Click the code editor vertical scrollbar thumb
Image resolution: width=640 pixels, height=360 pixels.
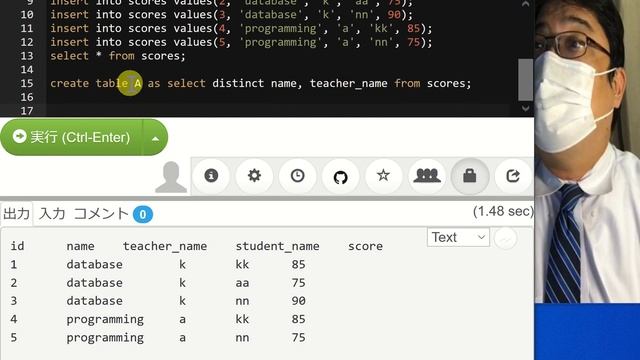tap(526, 80)
